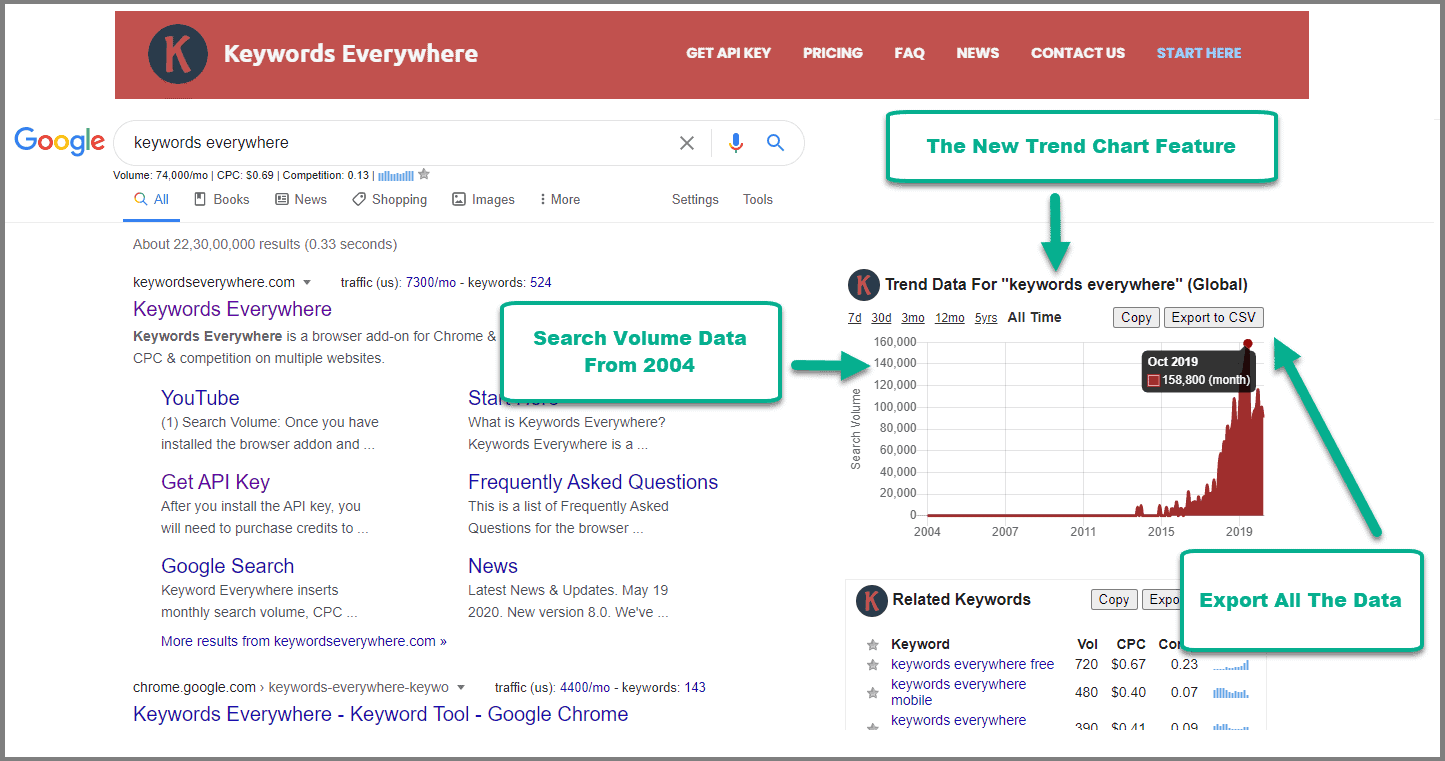The image size is (1445, 761).
Task: Click the Copy button in Related Keywords
Action: point(1114,600)
